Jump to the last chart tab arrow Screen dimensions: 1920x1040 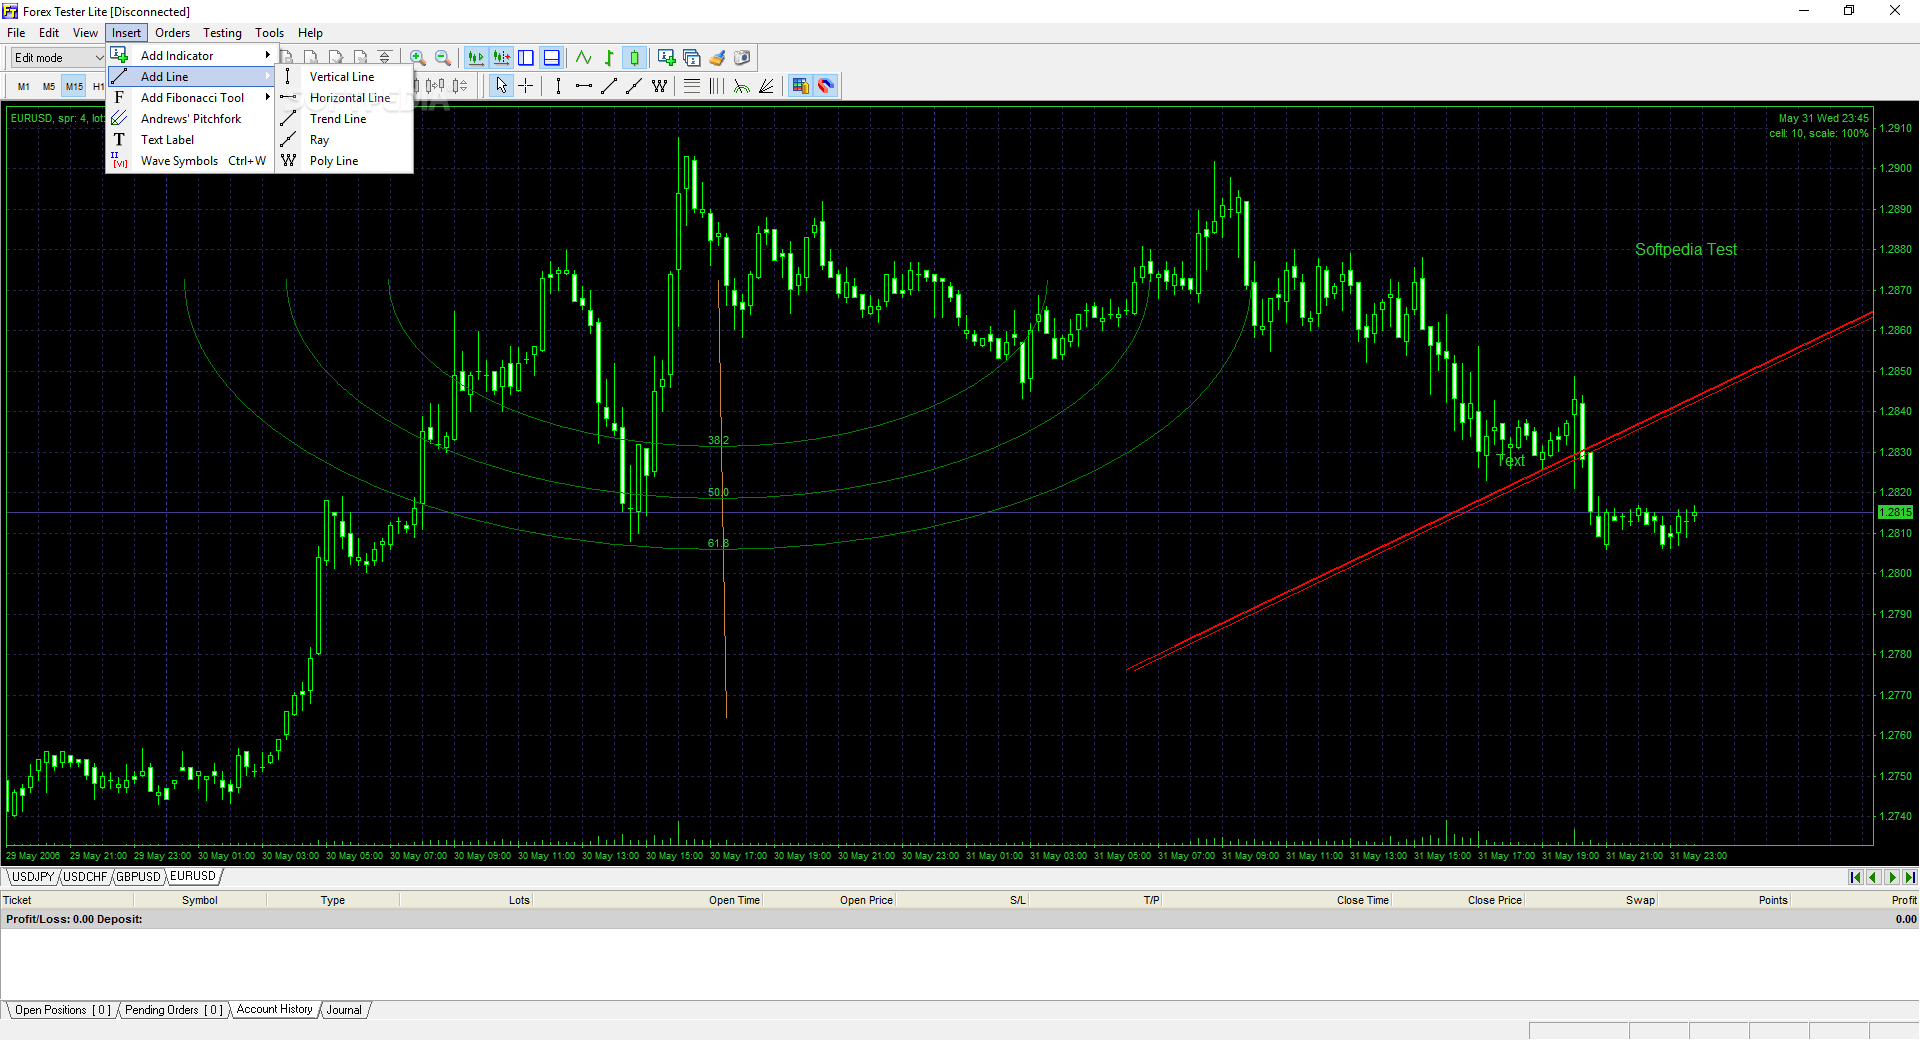click(x=1909, y=877)
